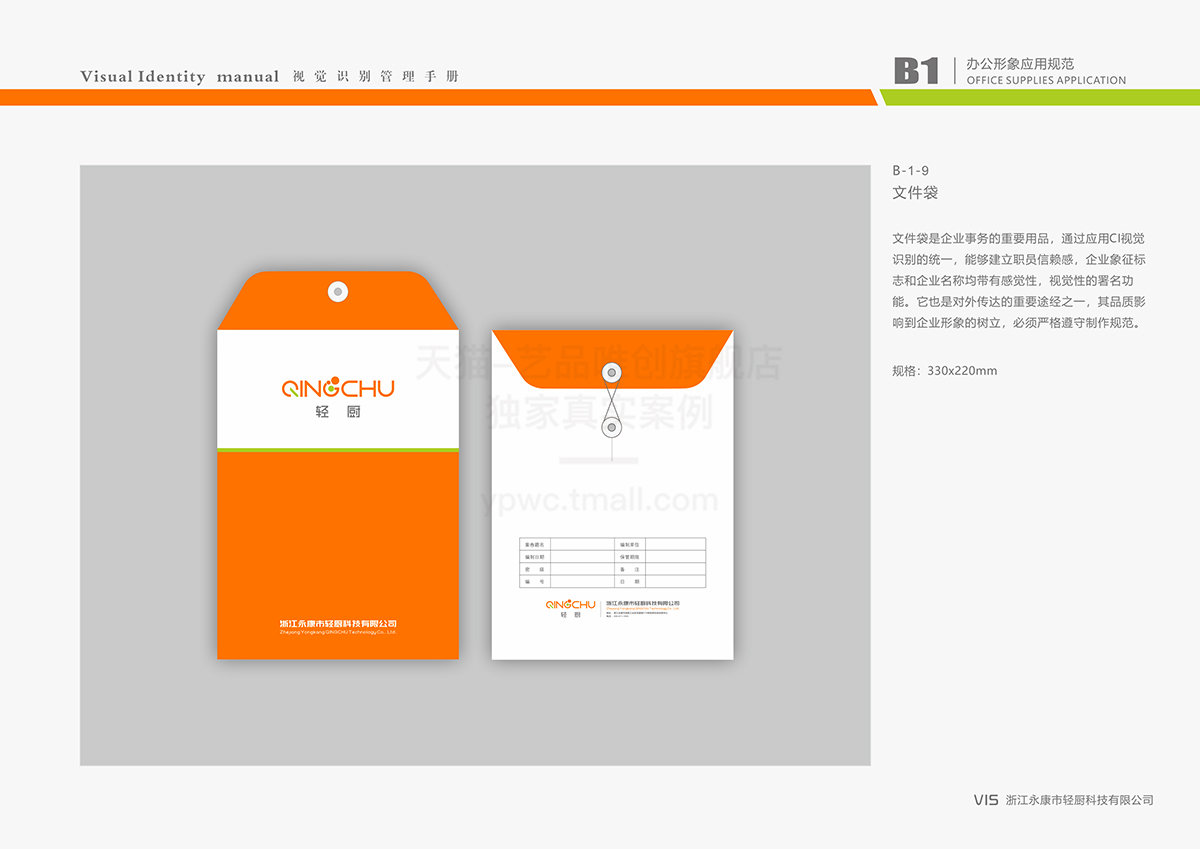Click the "视觉识别管理手册" header text
This screenshot has width=1200, height=849.
376,77
